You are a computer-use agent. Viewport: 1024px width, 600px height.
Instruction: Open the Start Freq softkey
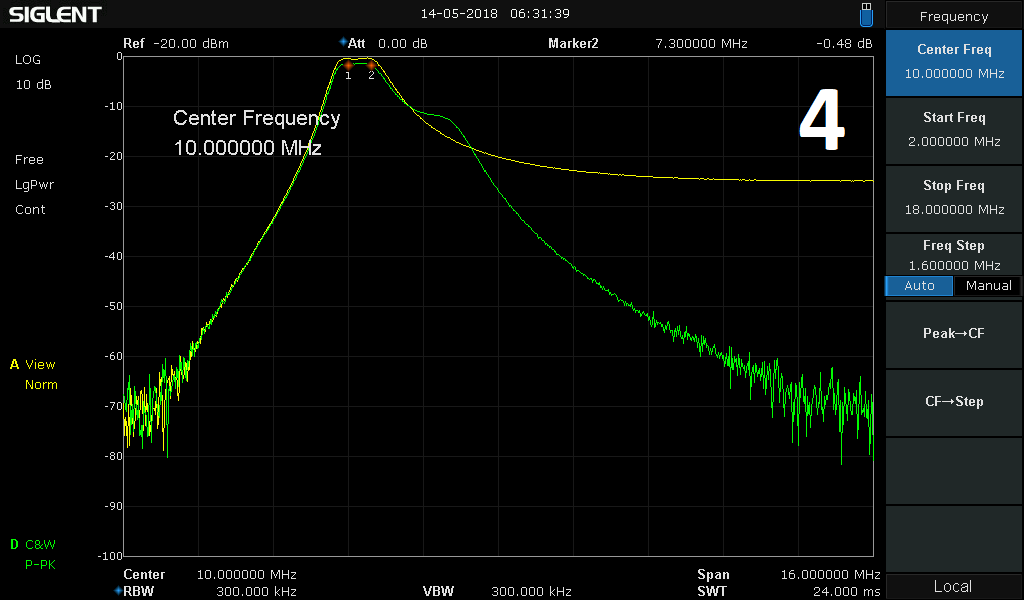click(954, 129)
